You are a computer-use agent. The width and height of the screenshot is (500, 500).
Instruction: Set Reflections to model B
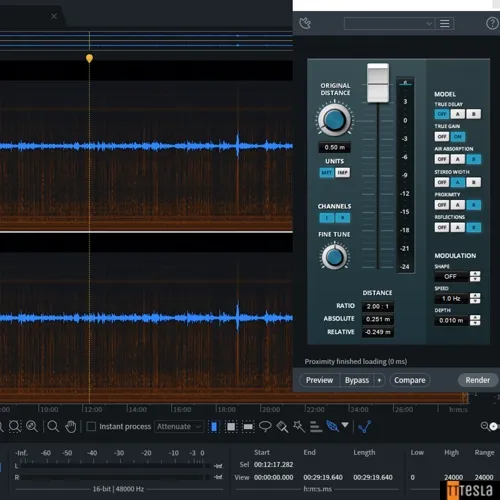pos(473,227)
